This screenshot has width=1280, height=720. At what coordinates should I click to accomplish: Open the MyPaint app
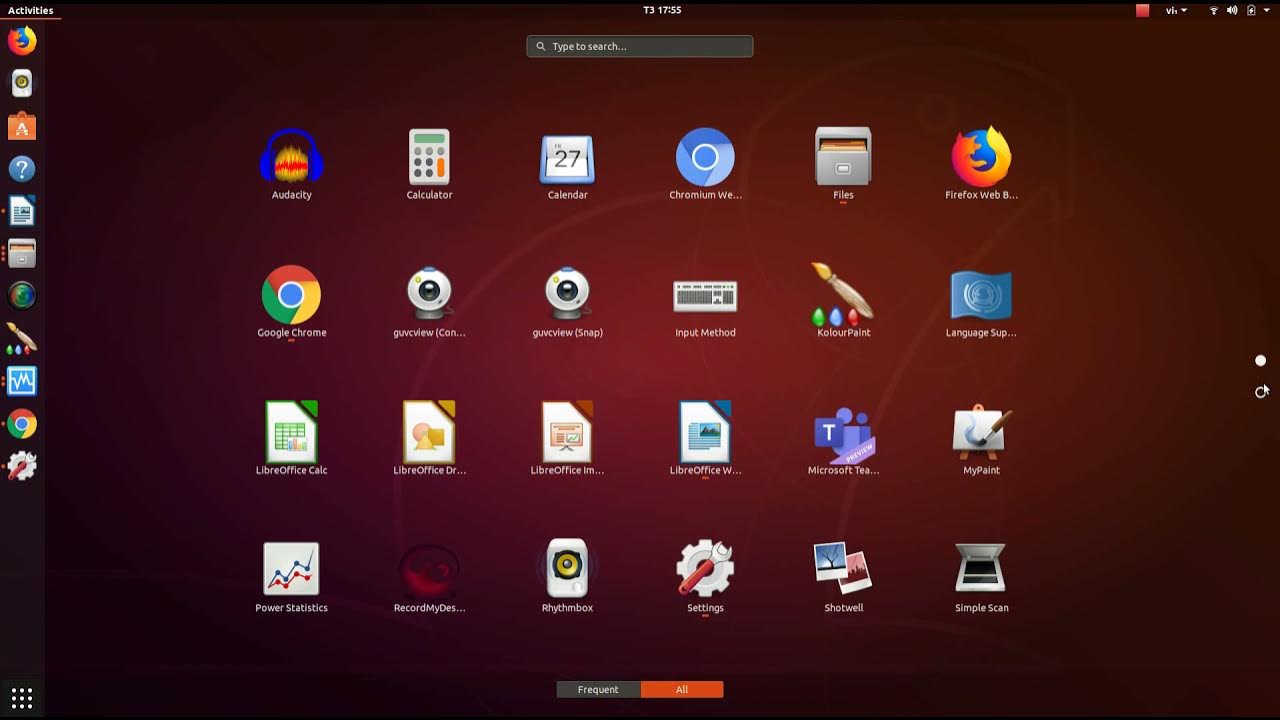pyautogui.click(x=981, y=439)
